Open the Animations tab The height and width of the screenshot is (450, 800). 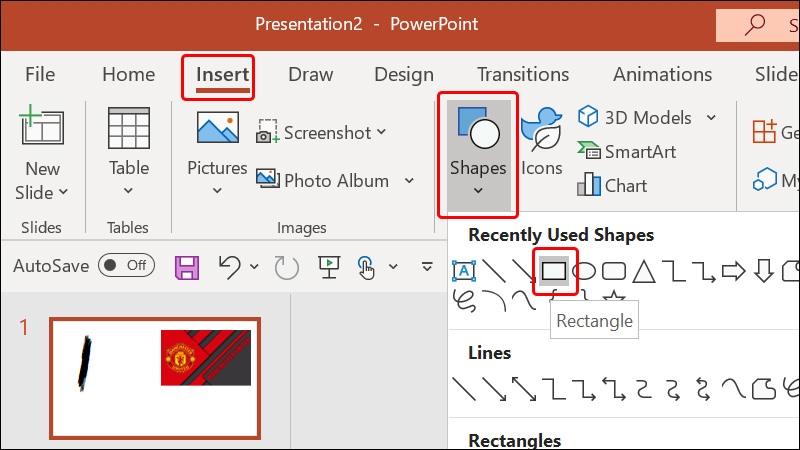(662, 74)
